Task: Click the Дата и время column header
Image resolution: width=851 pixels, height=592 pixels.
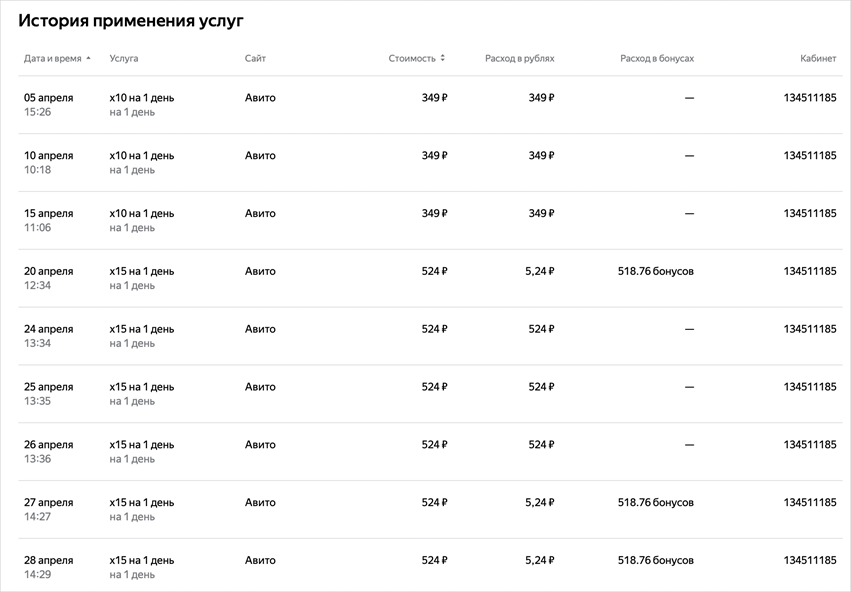Action: [x=53, y=59]
